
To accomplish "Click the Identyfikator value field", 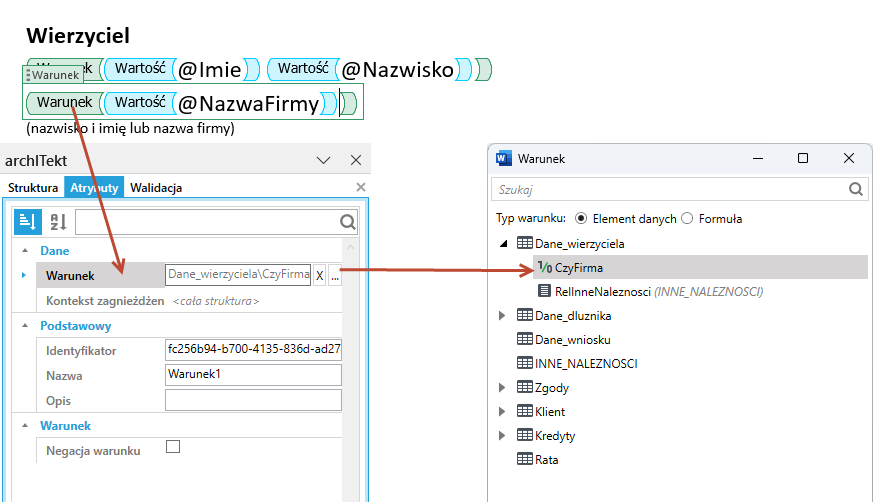I will tap(253, 349).
